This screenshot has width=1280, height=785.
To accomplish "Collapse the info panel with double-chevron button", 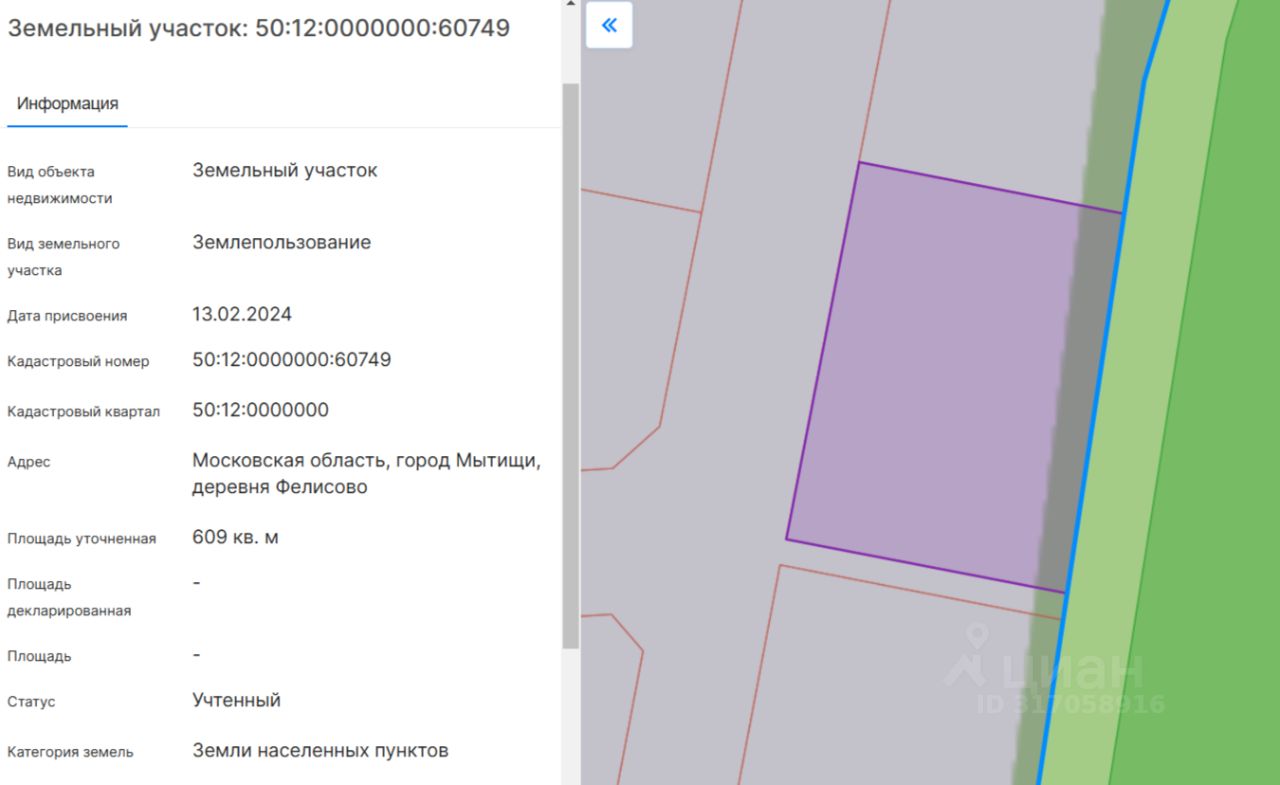I will 609,25.
